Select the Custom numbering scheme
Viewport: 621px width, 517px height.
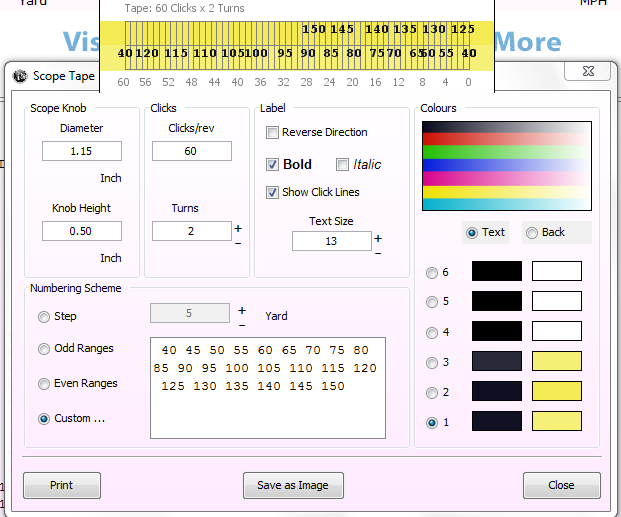click(x=44, y=419)
